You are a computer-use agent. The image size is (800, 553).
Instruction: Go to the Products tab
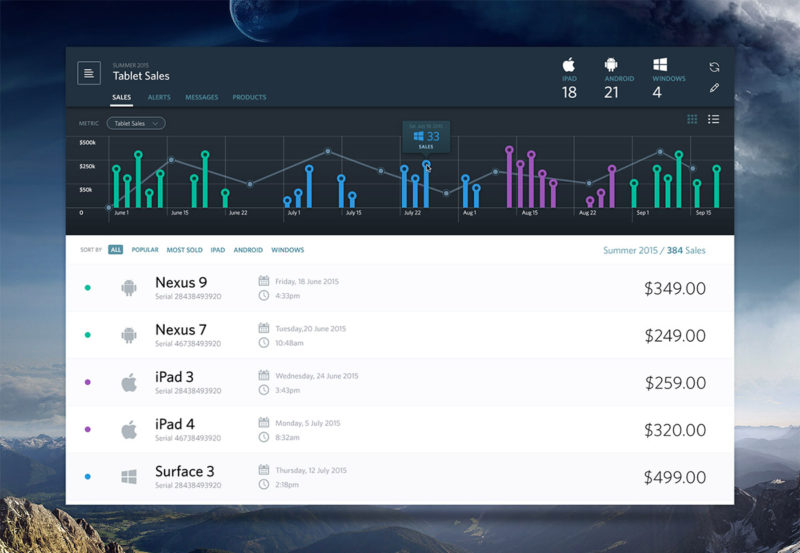[249, 98]
